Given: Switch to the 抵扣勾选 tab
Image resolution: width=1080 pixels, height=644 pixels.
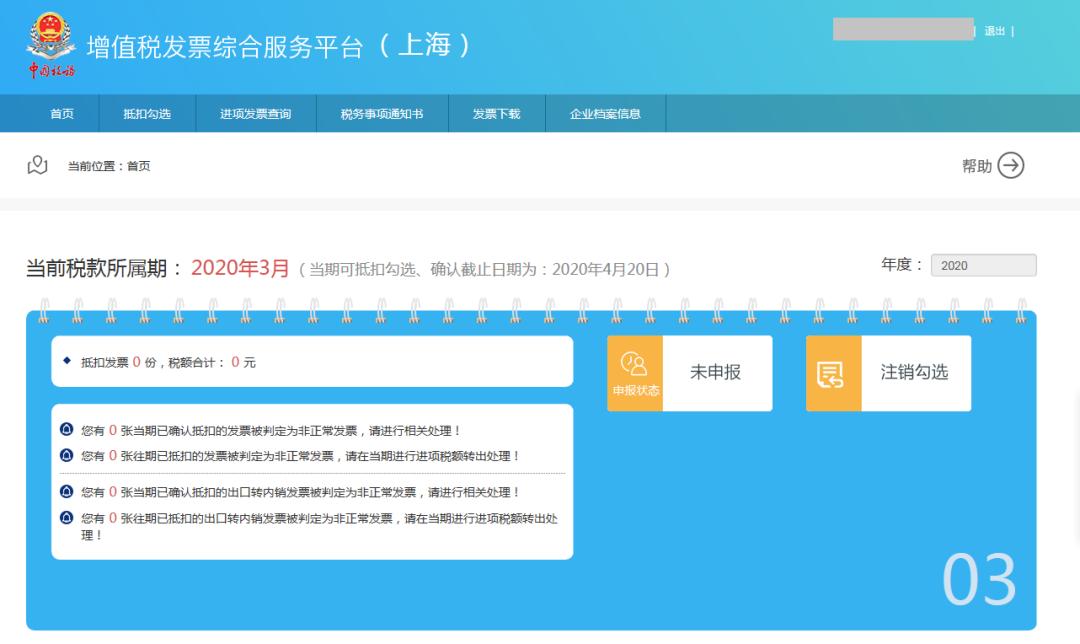Looking at the screenshot, I should (x=147, y=114).
